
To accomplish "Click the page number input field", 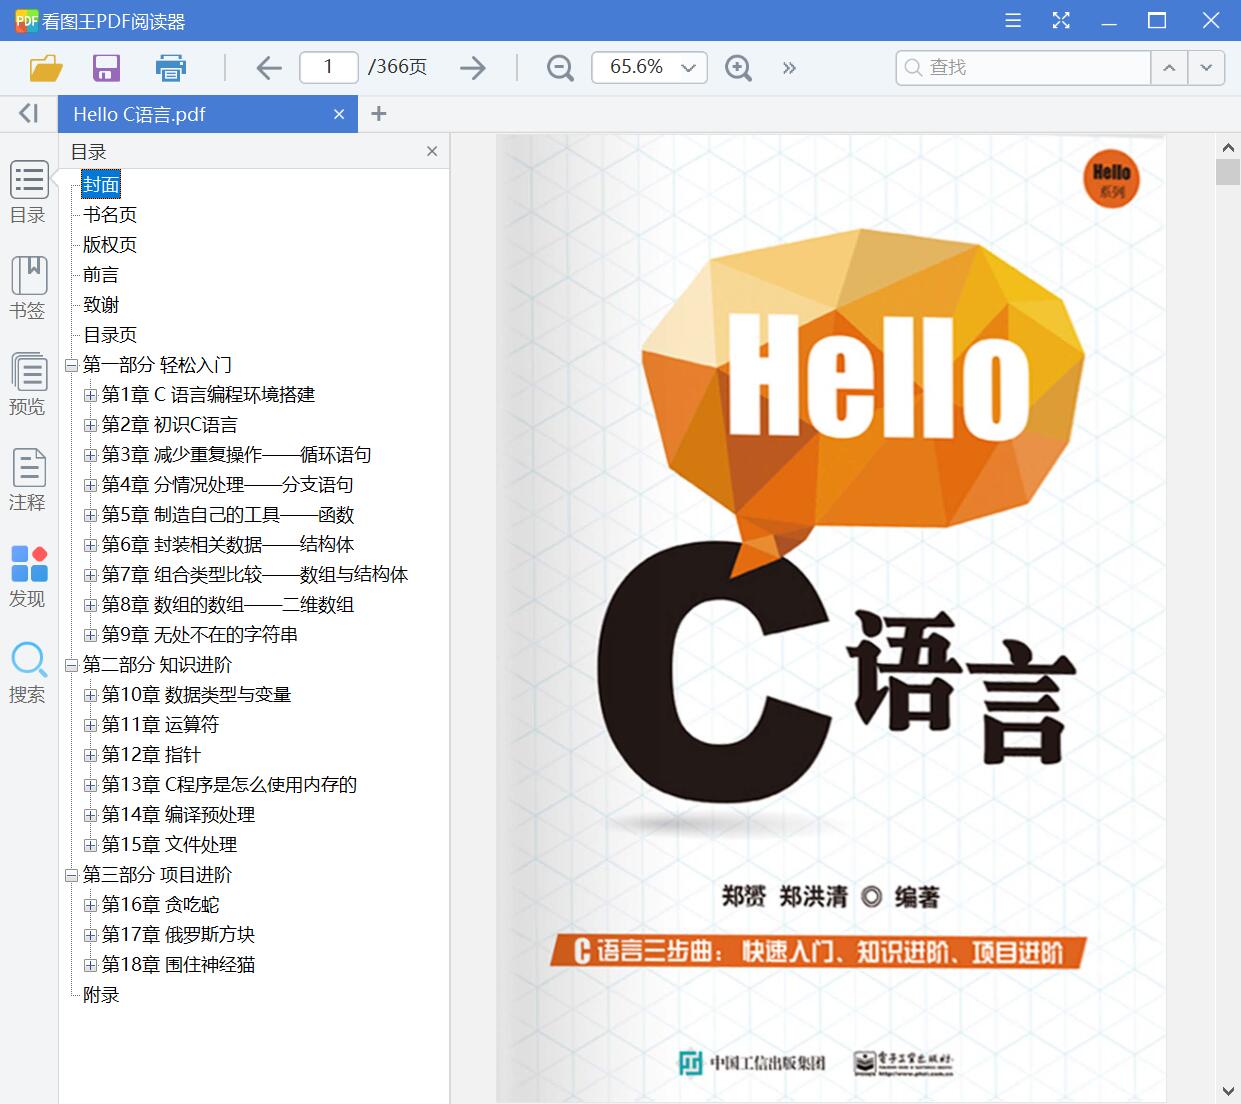I will [x=329, y=67].
